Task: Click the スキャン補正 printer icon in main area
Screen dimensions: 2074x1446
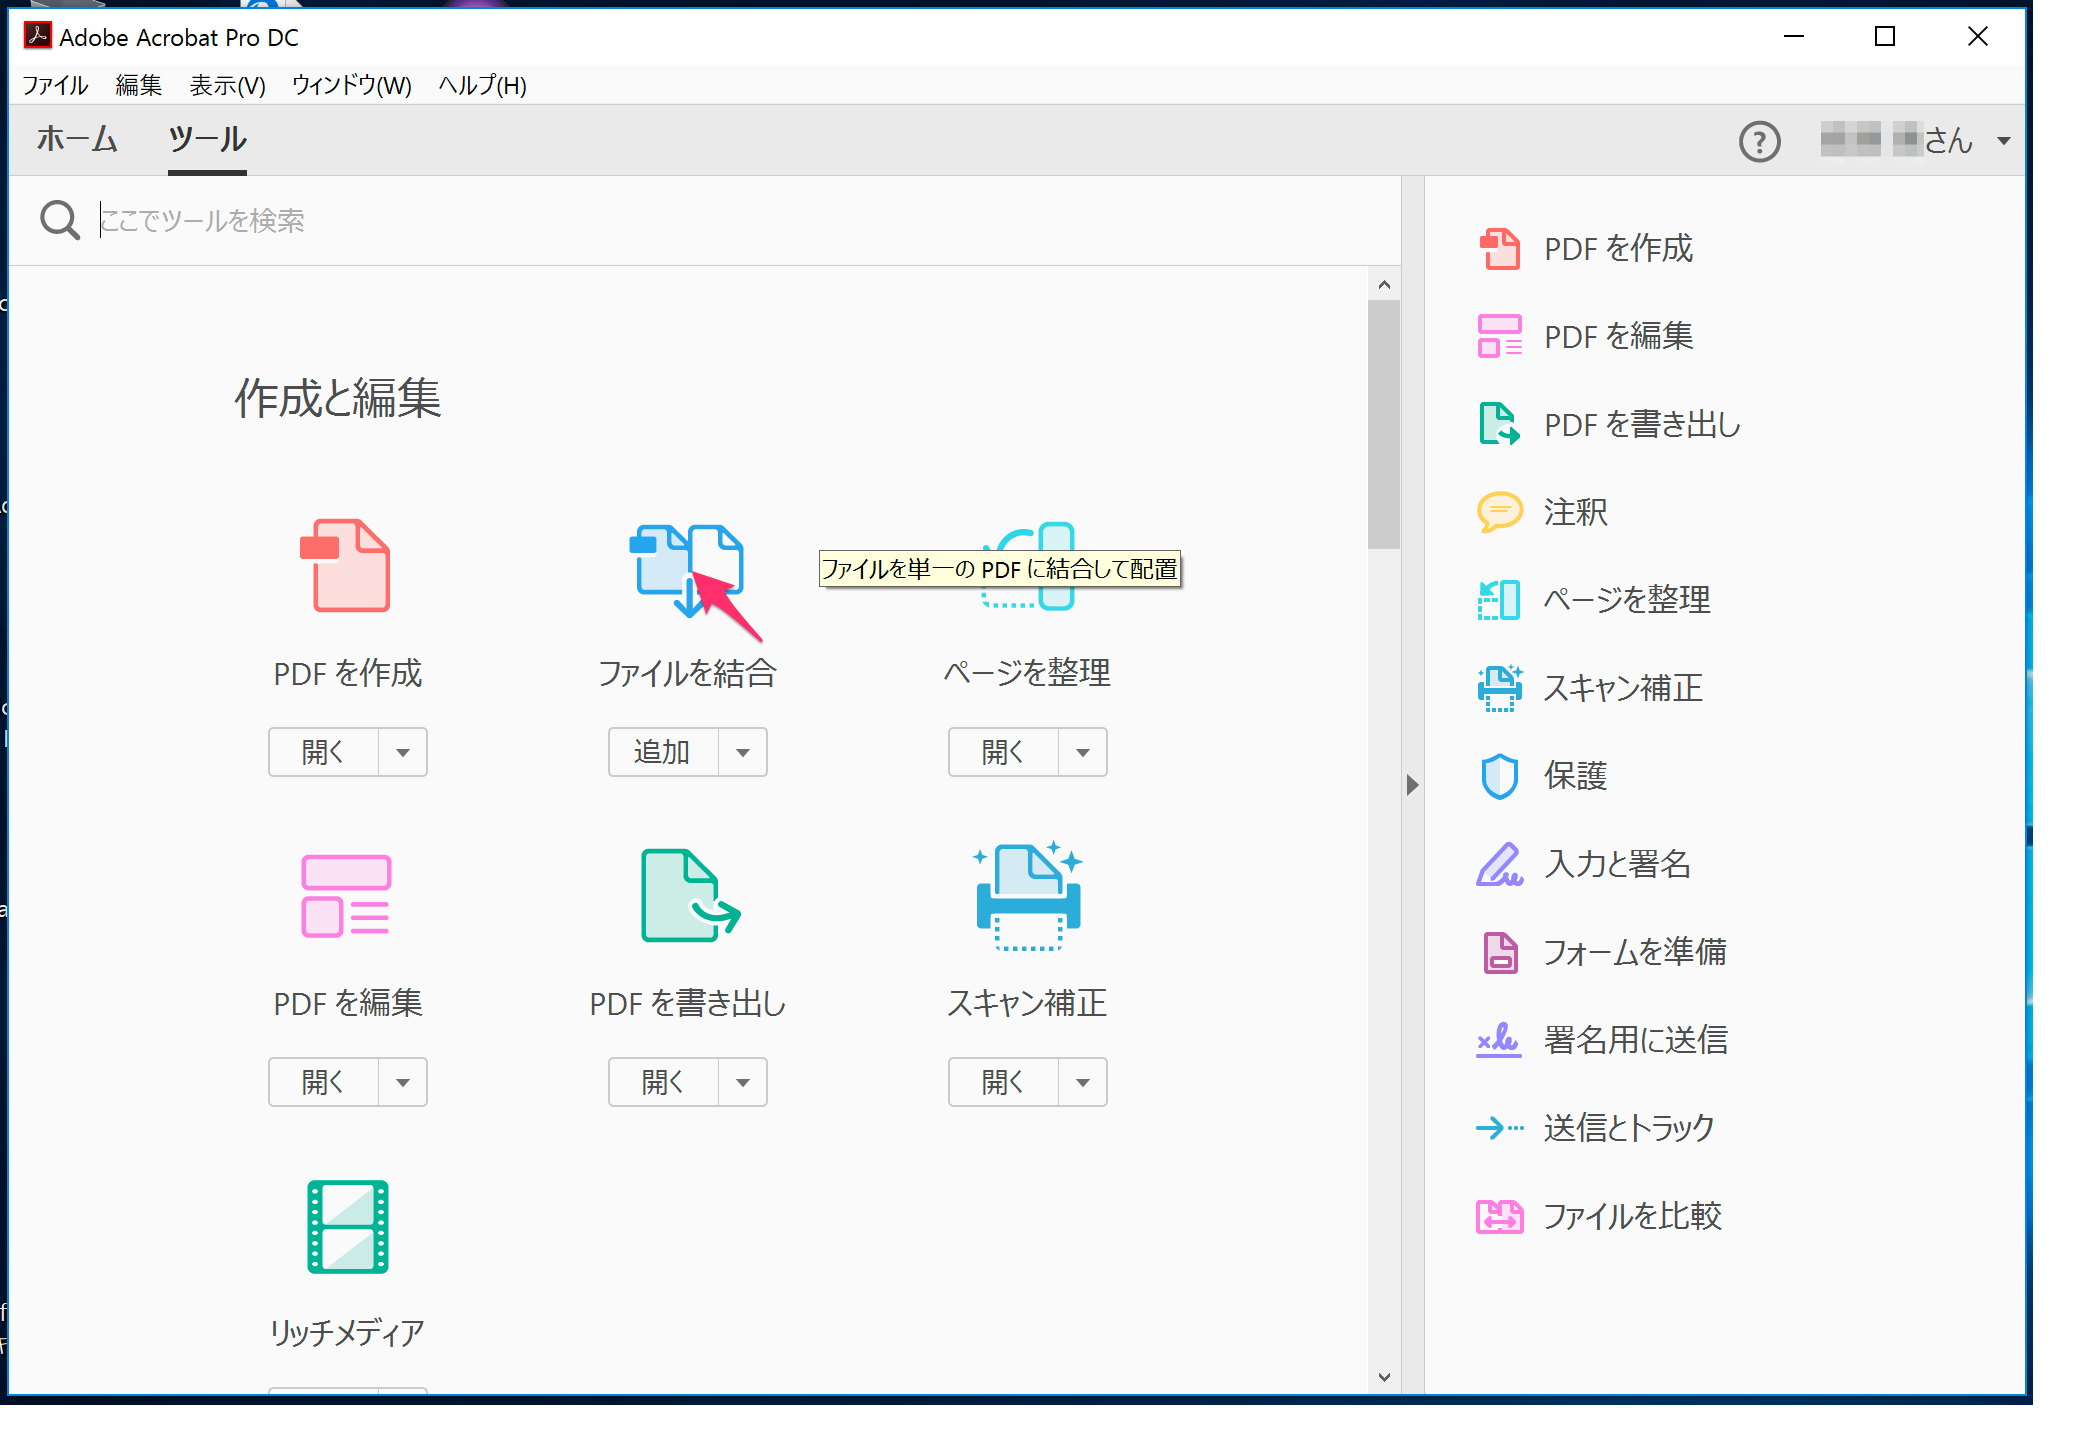Action: click(x=1028, y=896)
